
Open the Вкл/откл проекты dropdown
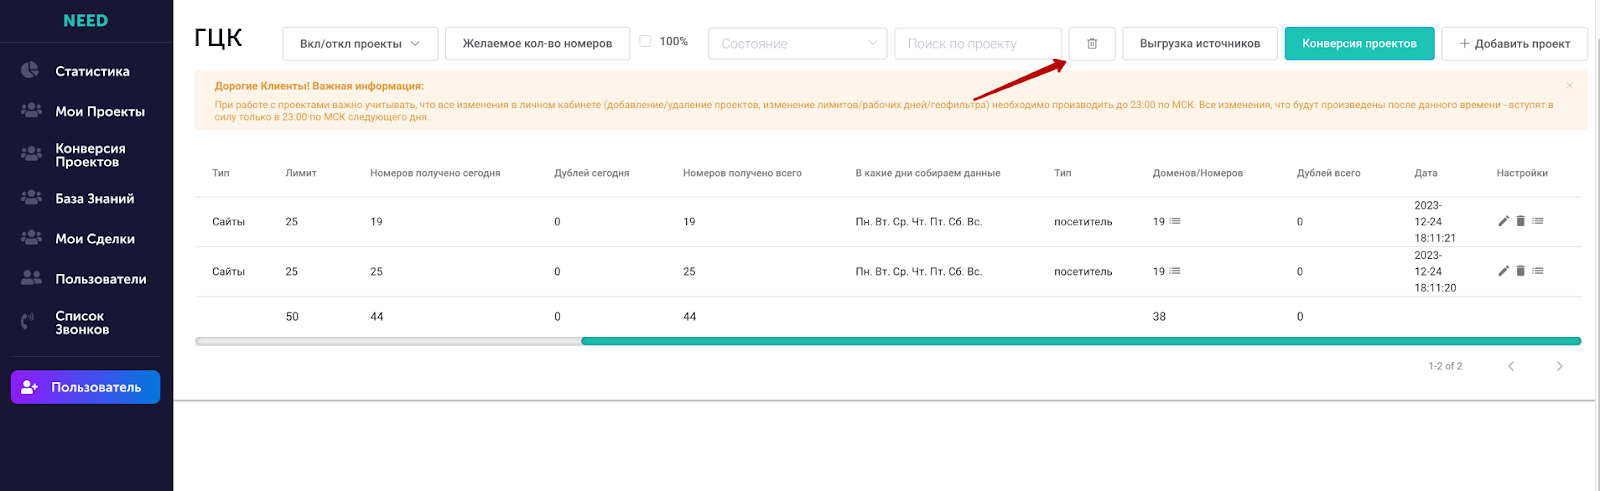point(360,44)
